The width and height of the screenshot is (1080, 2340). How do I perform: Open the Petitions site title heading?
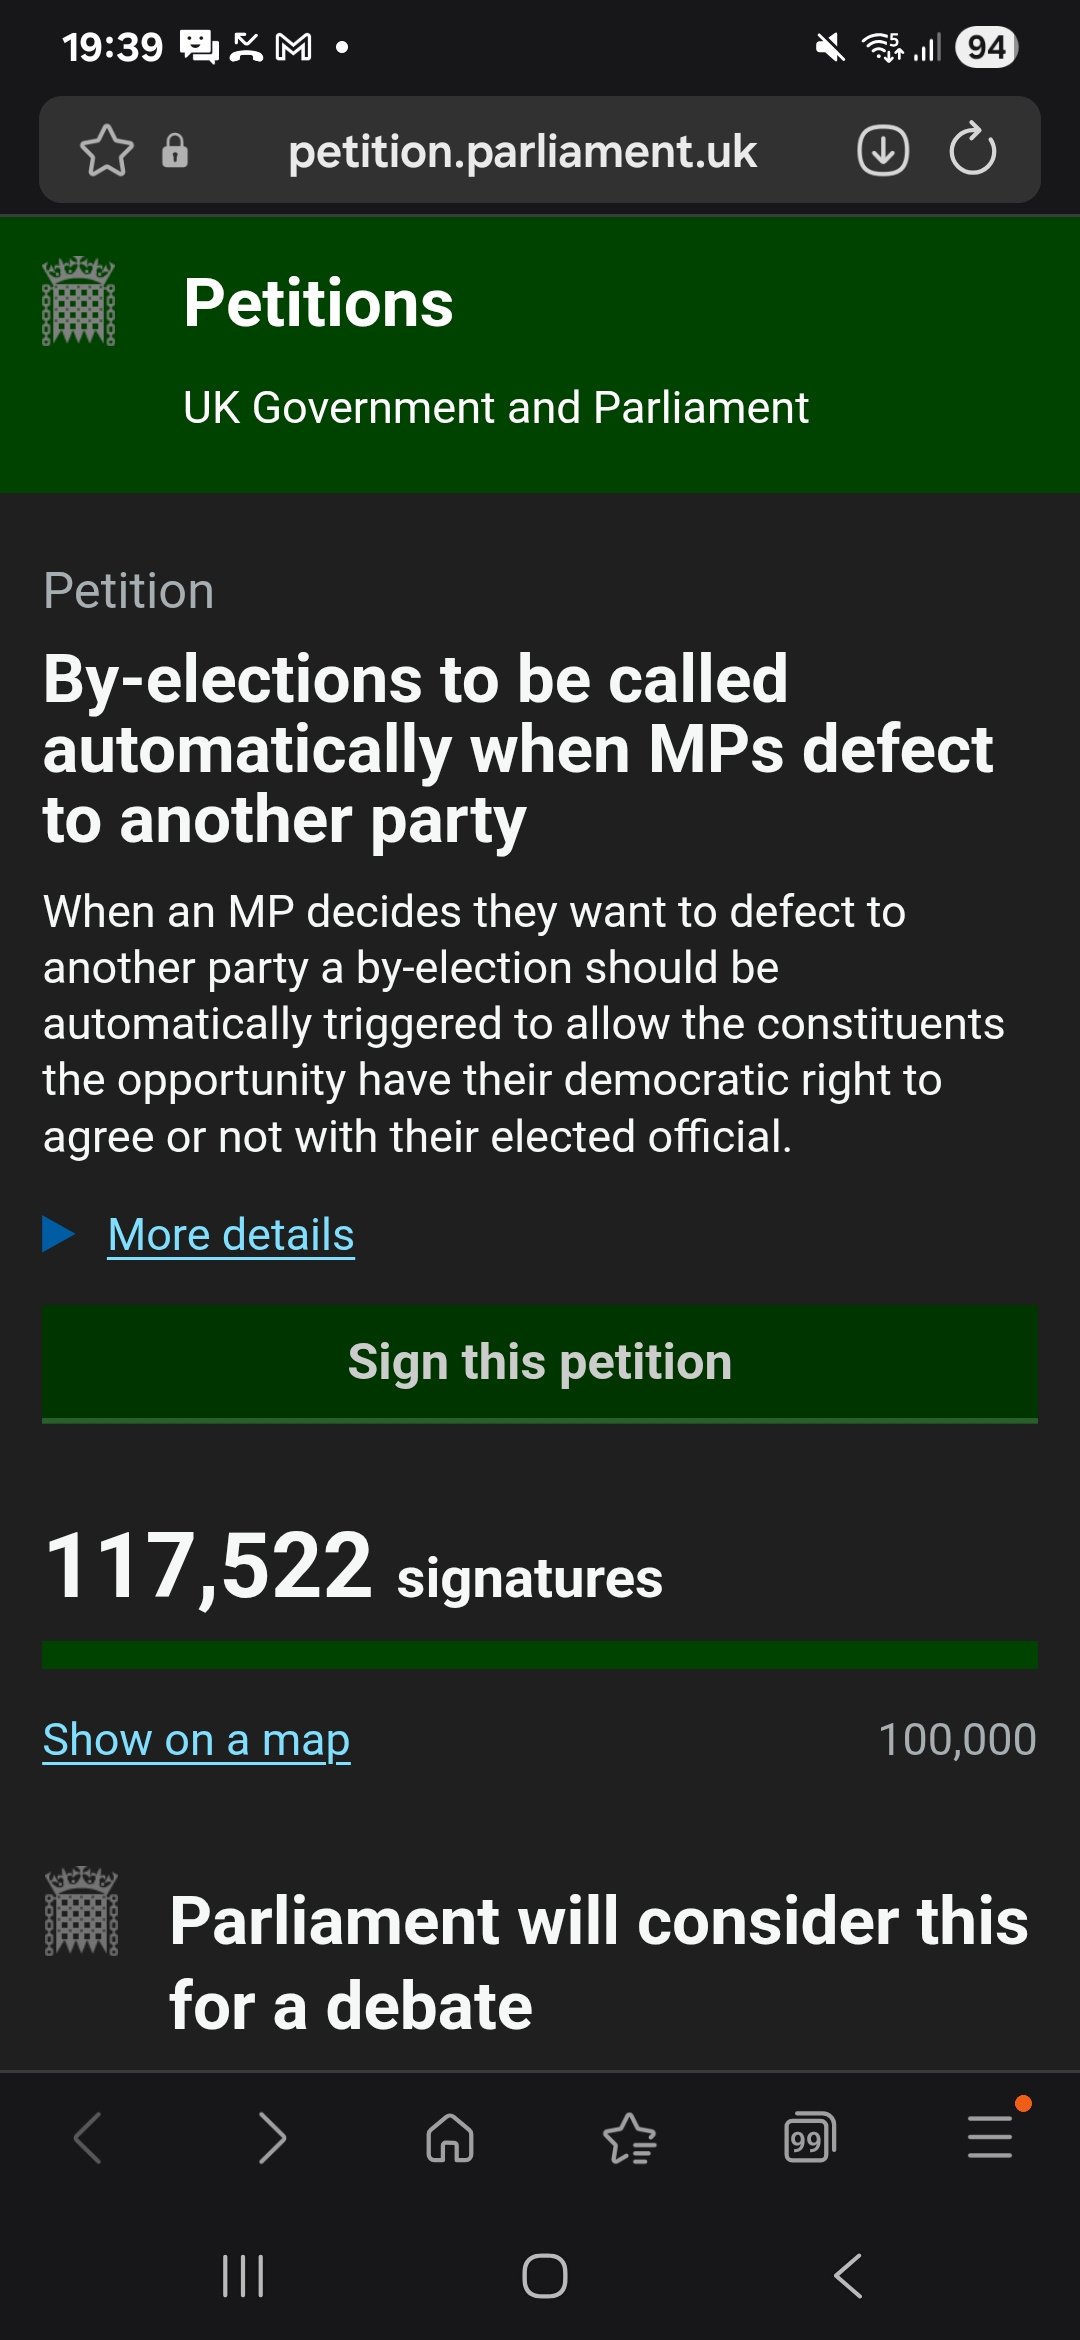coord(319,303)
